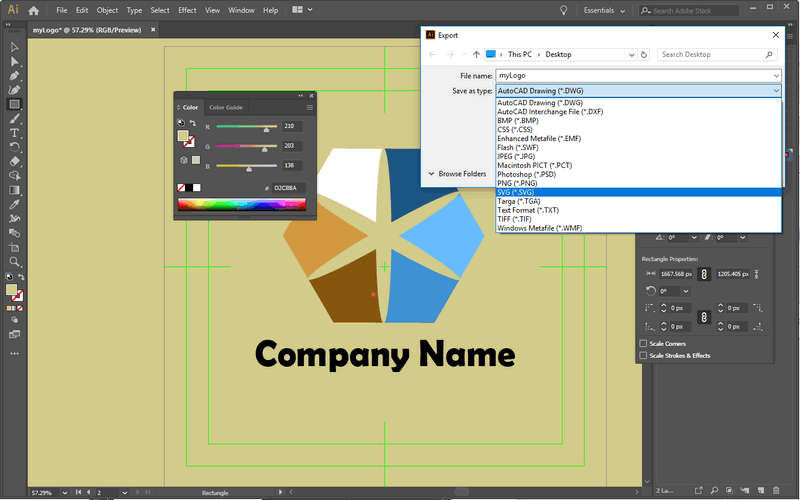This screenshot has height=500, width=800.
Task: Select the Paintbrush tool
Action: coord(14,118)
